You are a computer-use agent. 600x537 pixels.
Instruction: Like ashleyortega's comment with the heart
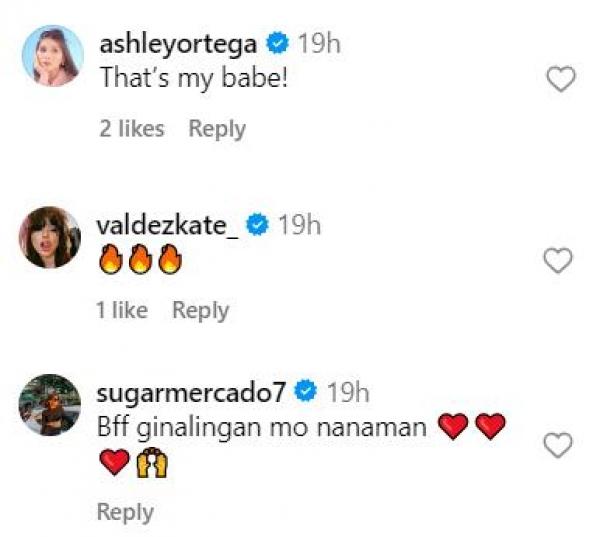[562, 80]
